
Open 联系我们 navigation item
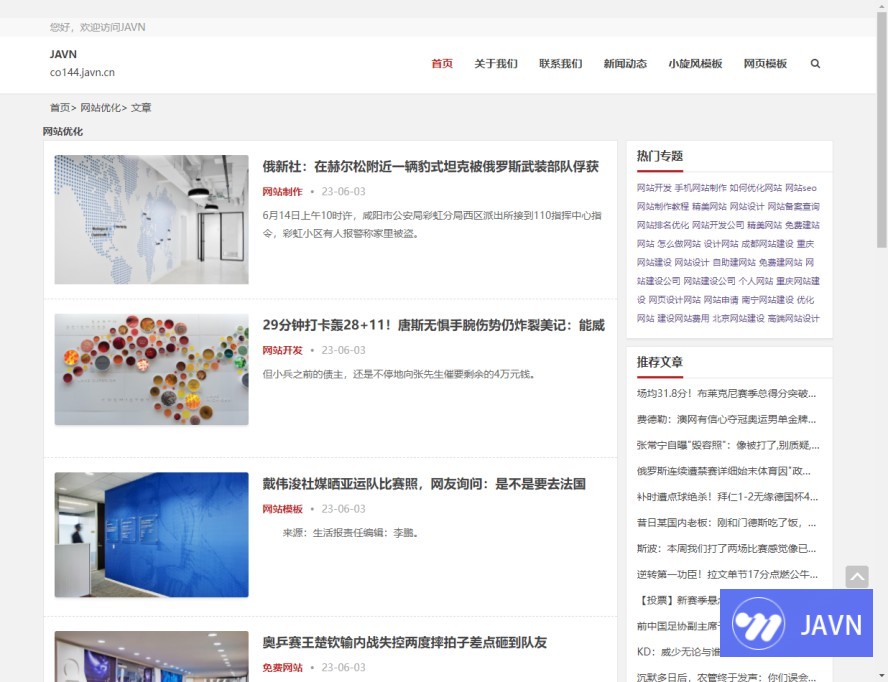click(x=561, y=63)
